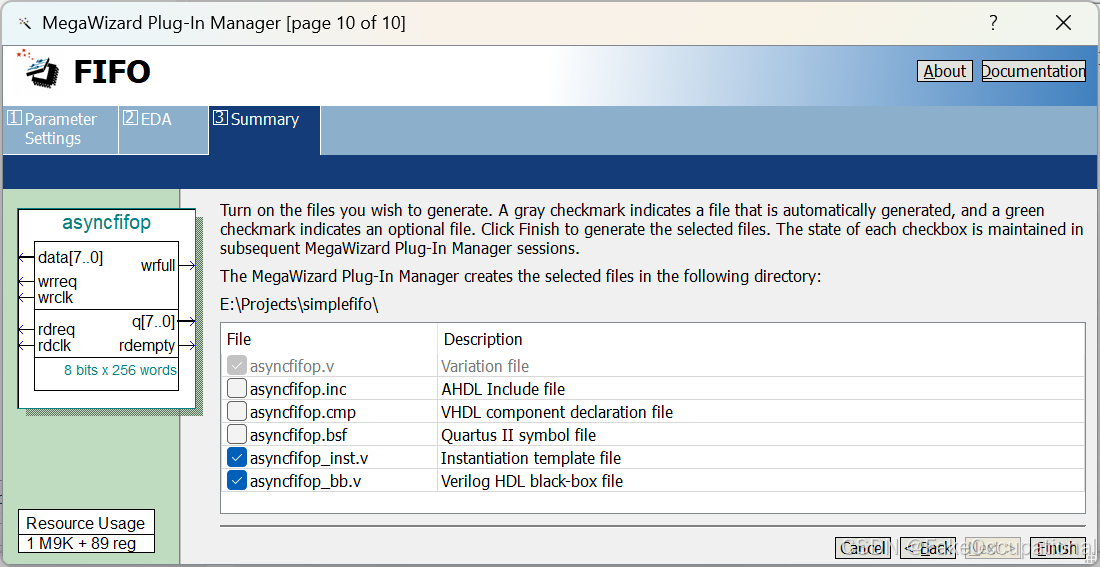Click the '8 bits x 256 words' text
The image size is (1100, 567).
tap(120, 370)
